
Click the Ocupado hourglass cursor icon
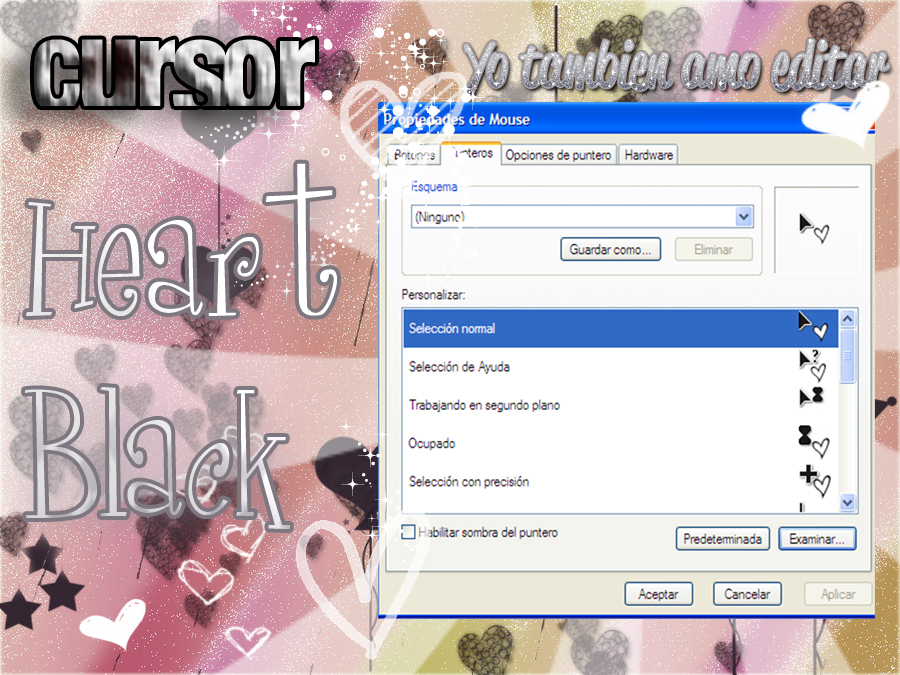pos(812,440)
